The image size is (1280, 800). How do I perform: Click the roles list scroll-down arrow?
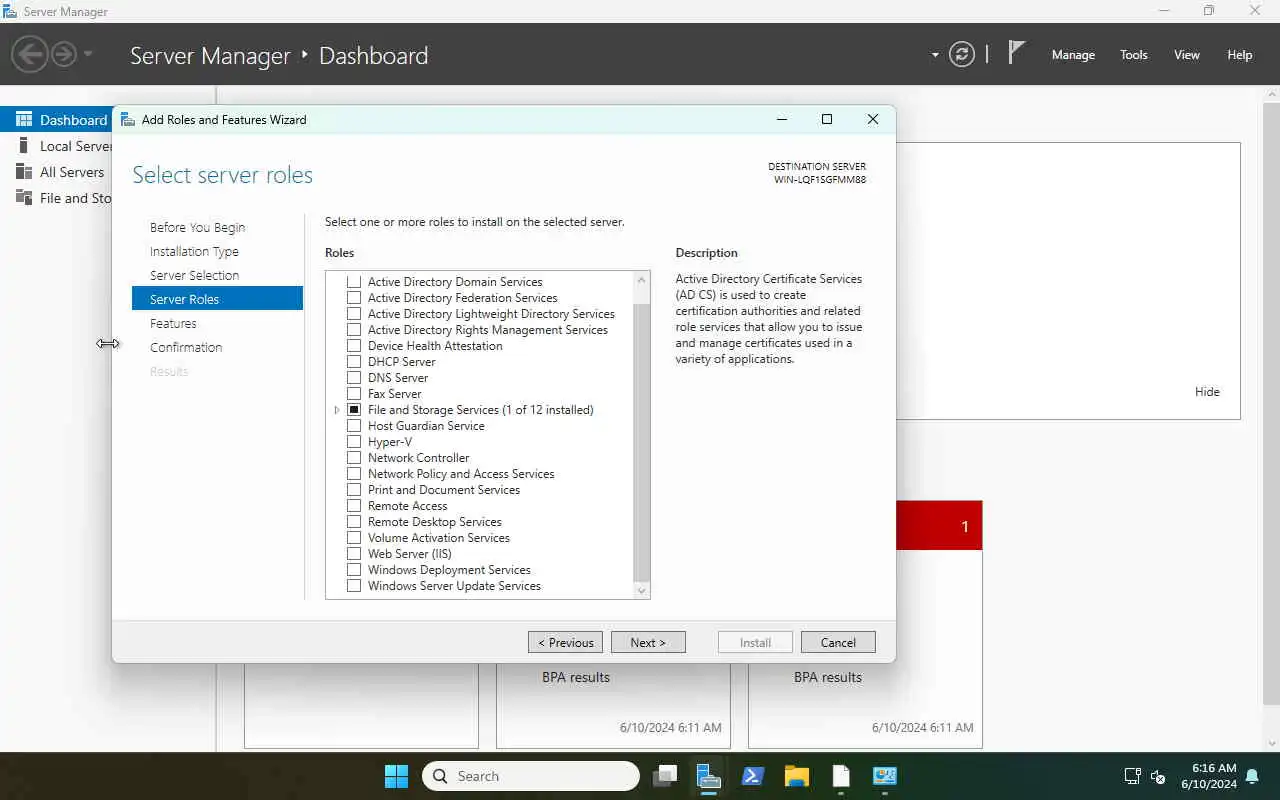click(642, 590)
